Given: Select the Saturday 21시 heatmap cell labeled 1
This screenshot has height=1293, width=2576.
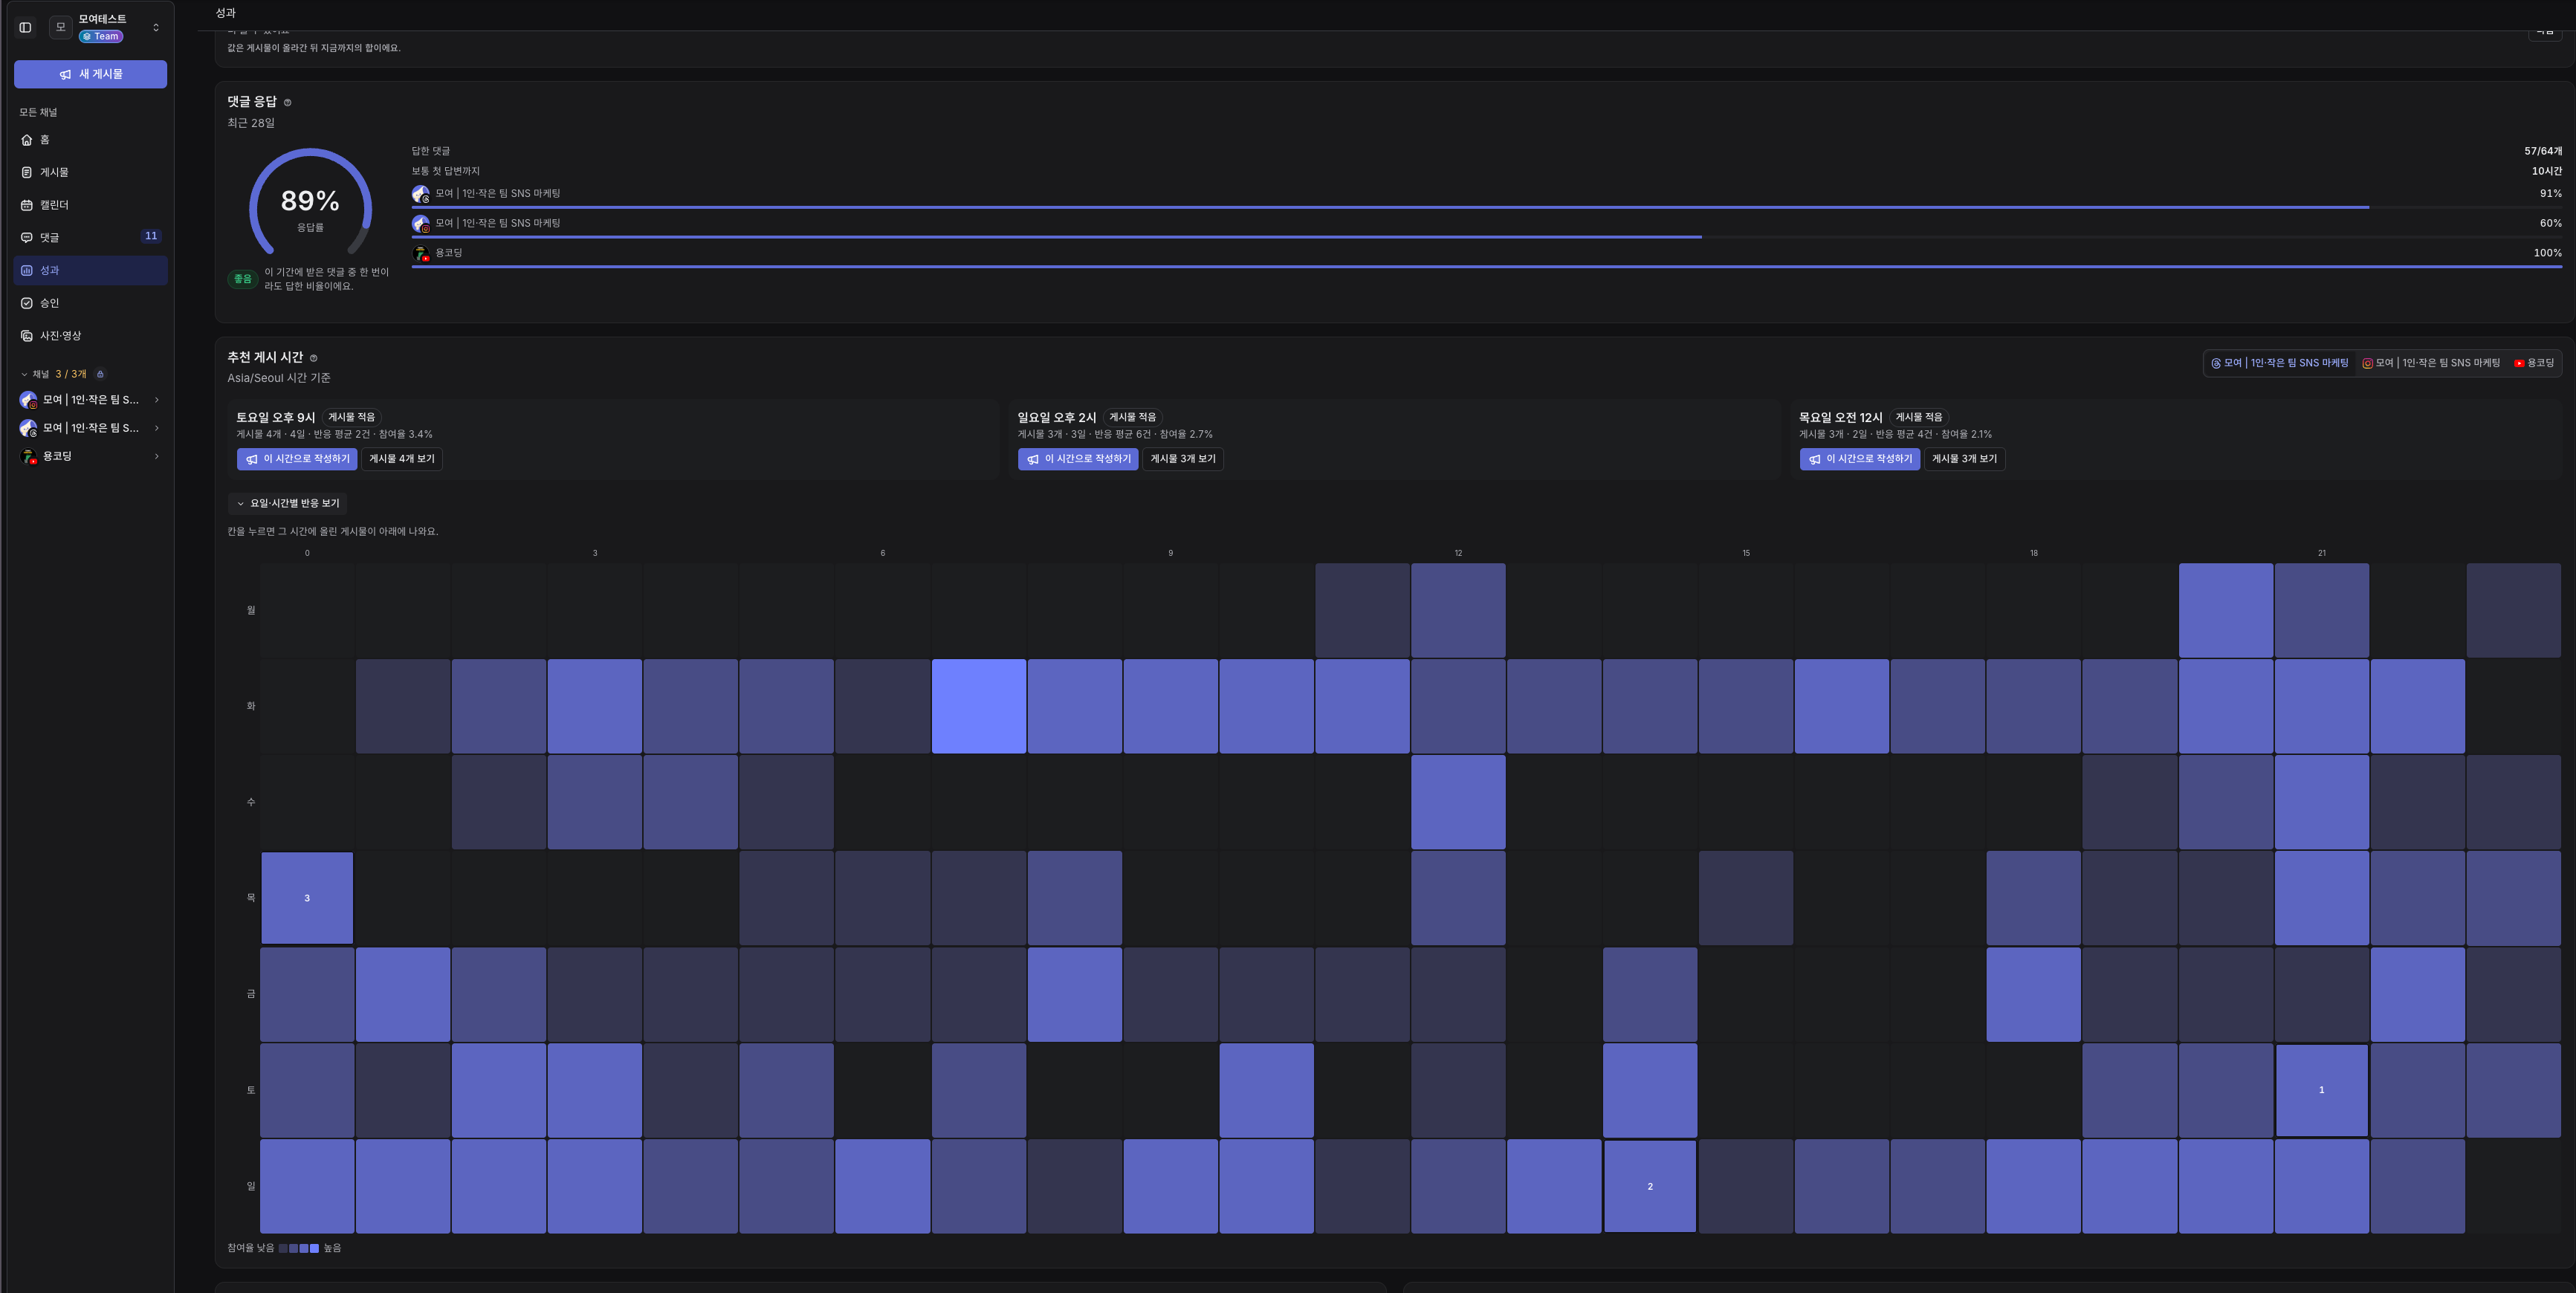Looking at the screenshot, I should click(x=2322, y=1090).
